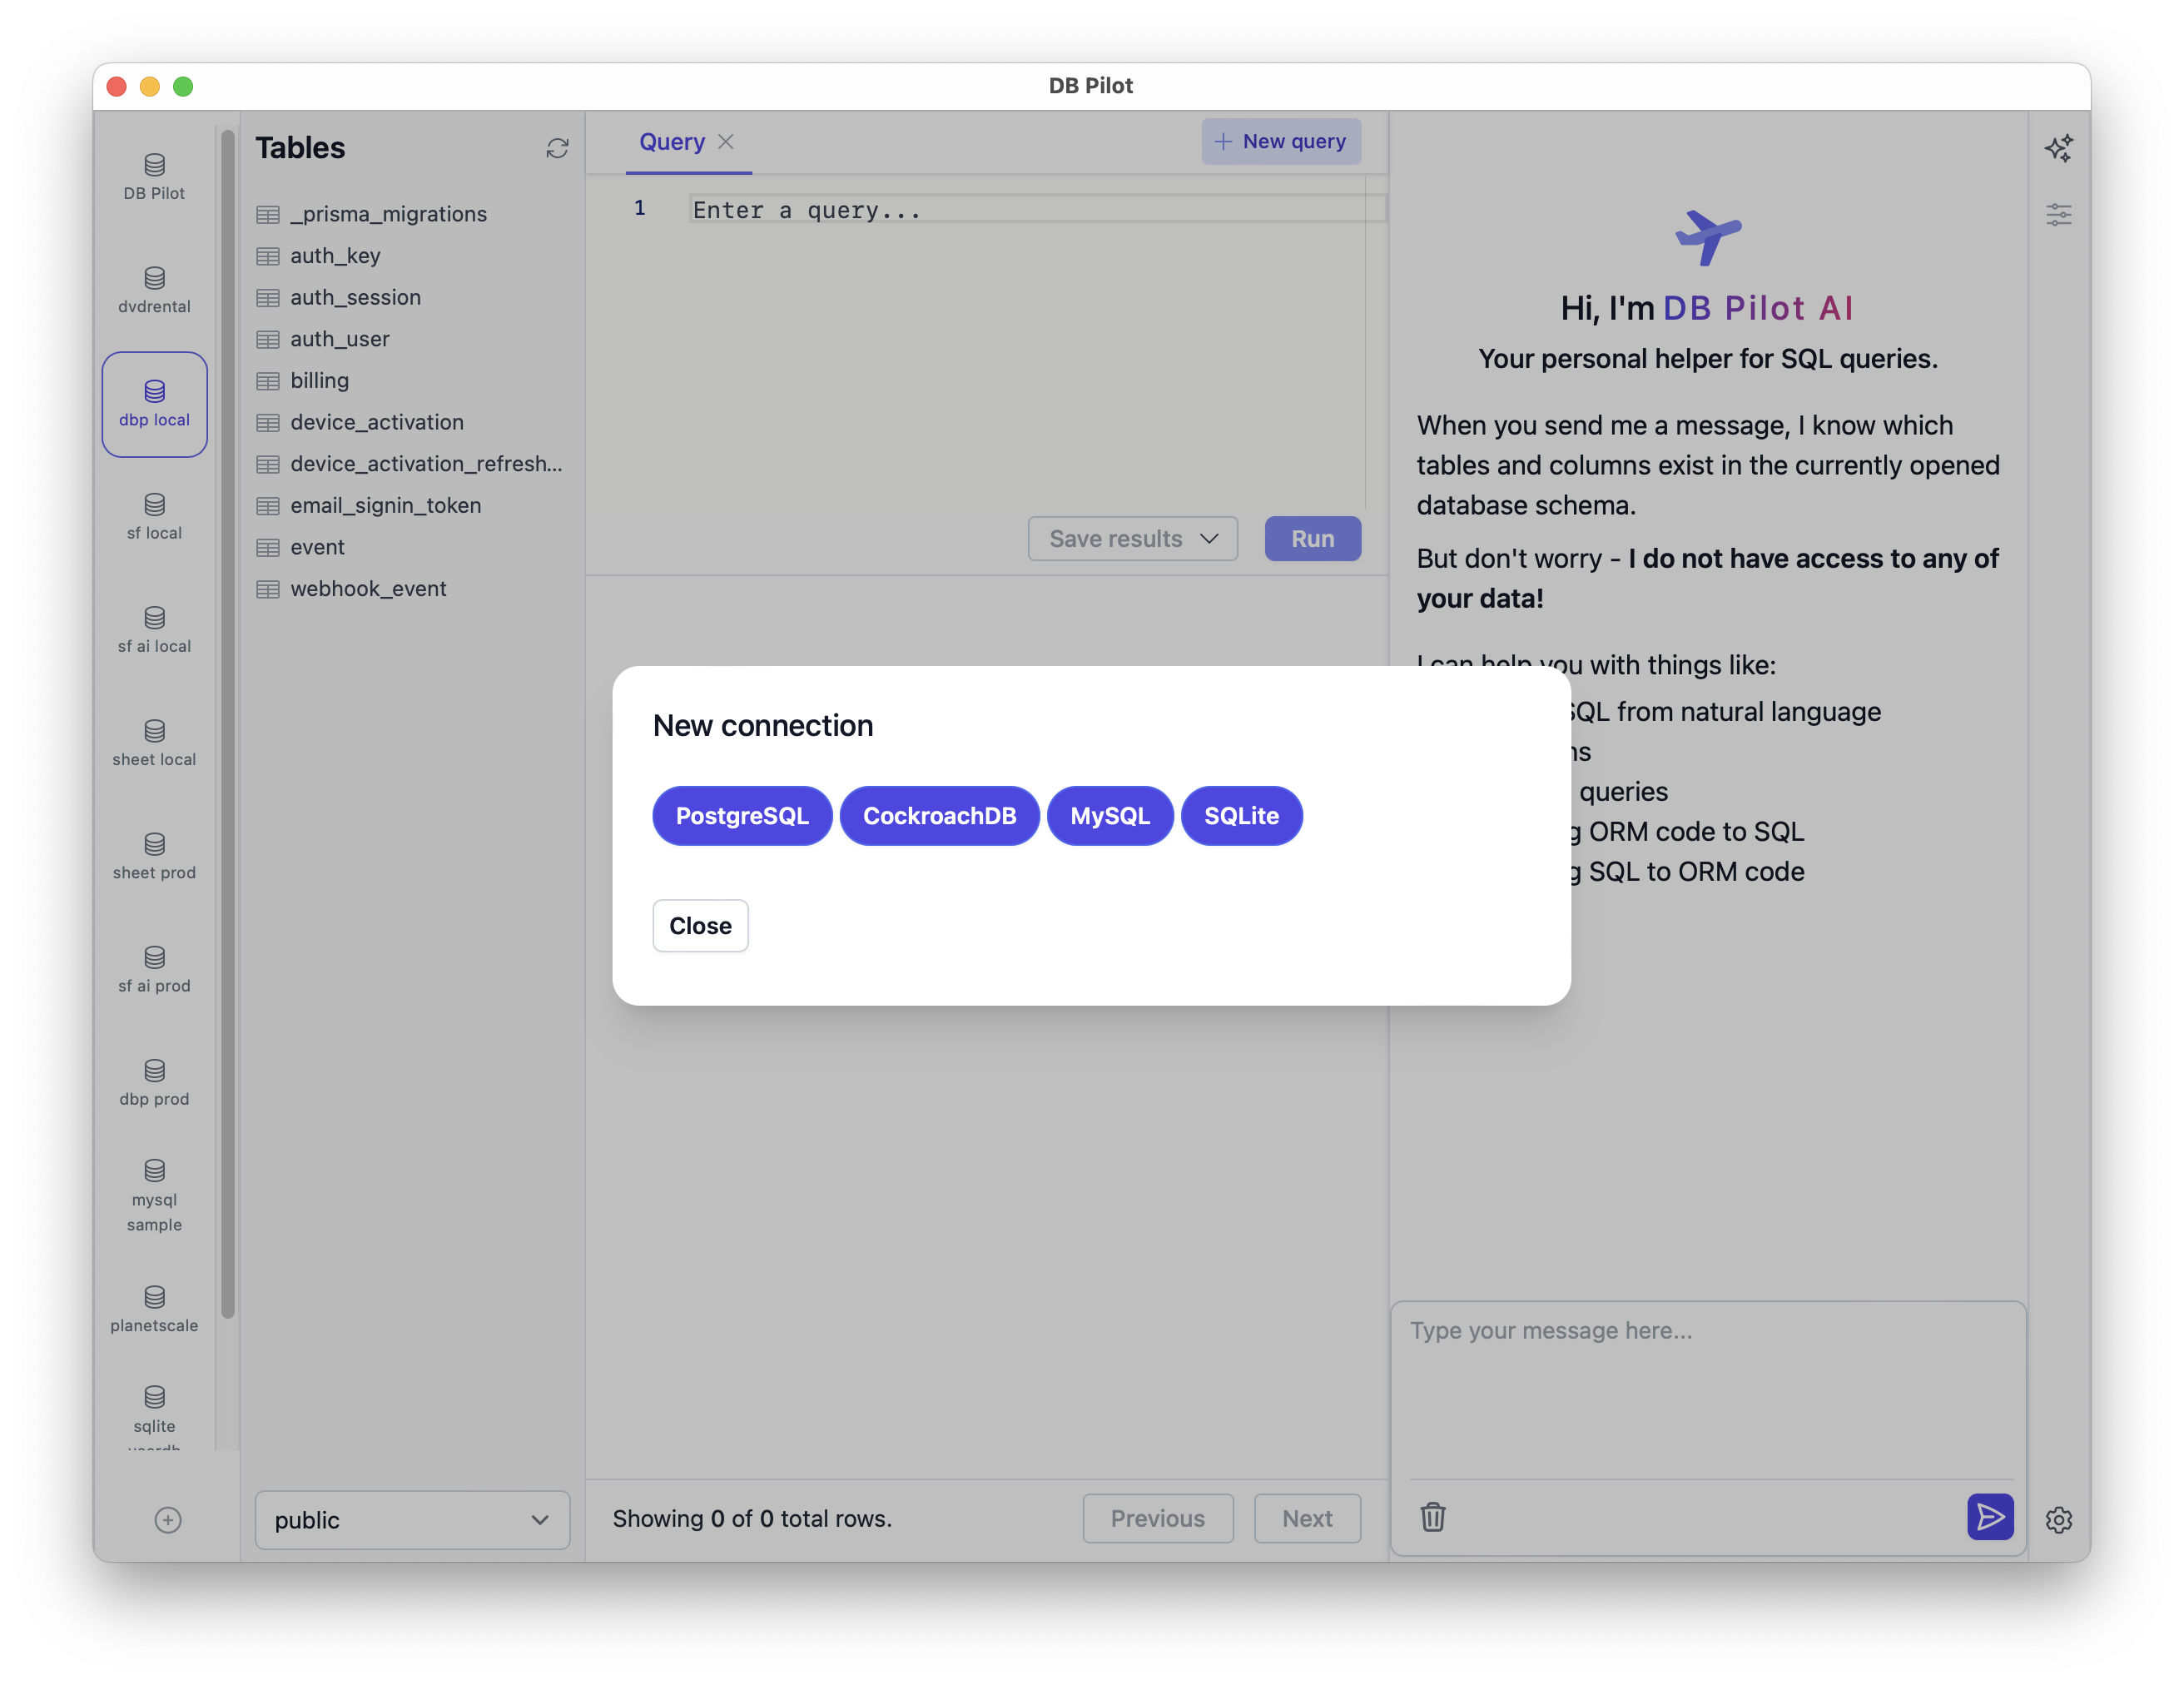Image resolution: width=2184 pixels, height=1685 pixels.
Task: Open the auth_user table
Action: point(412,339)
